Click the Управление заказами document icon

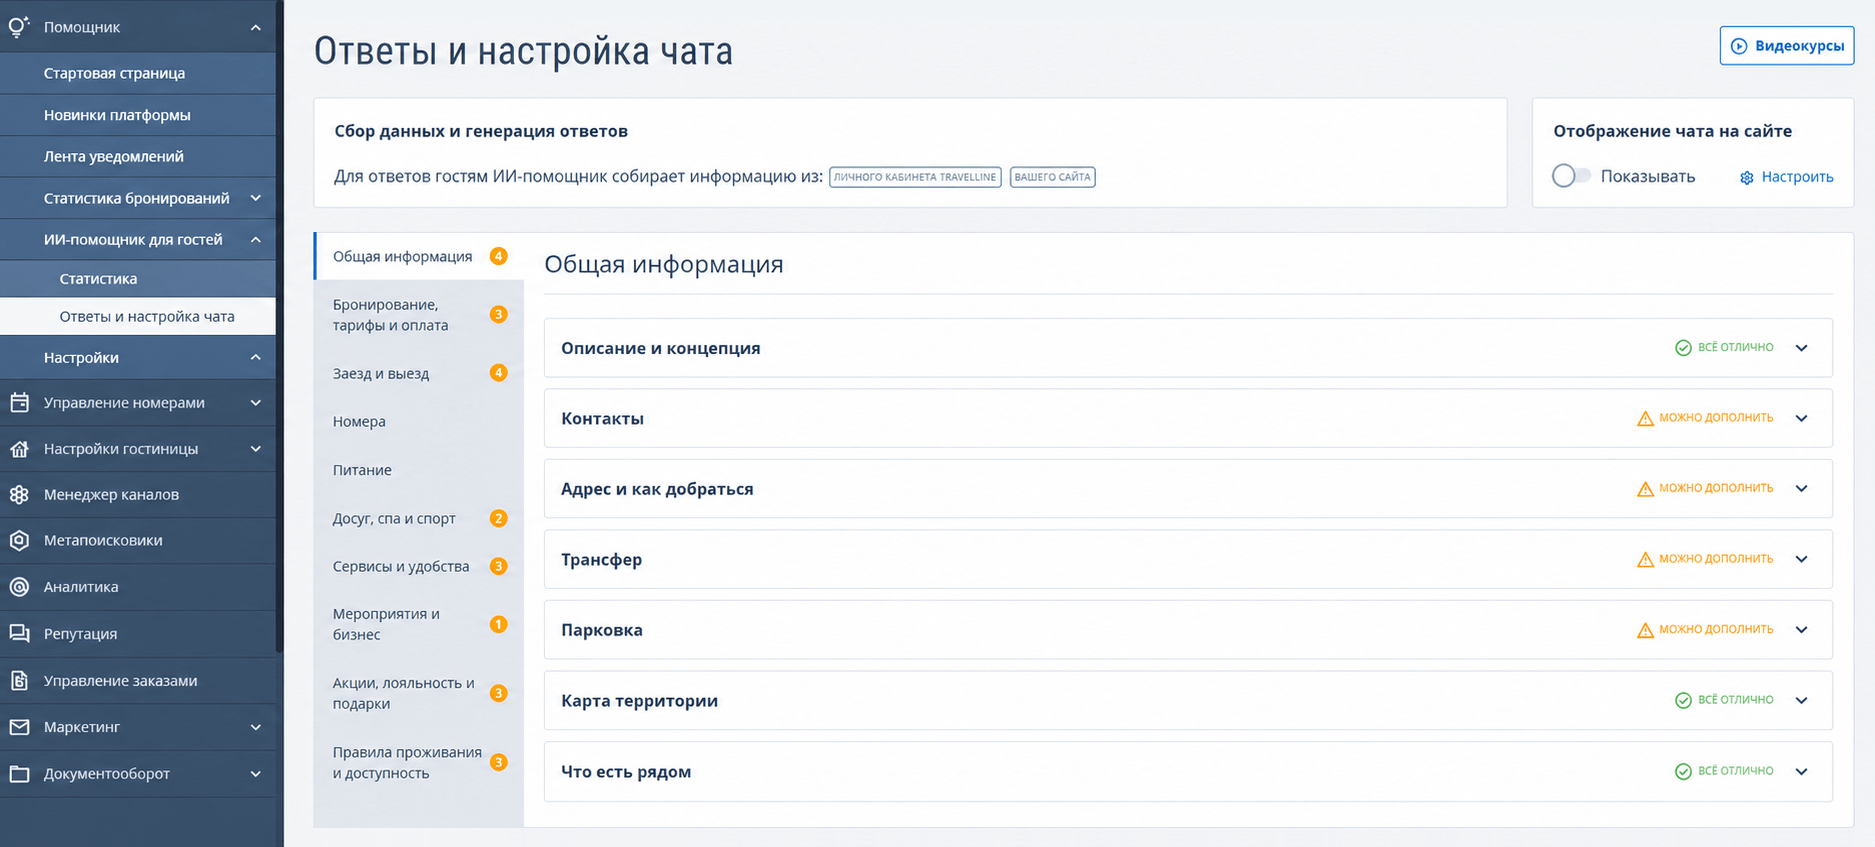coord(19,680)
